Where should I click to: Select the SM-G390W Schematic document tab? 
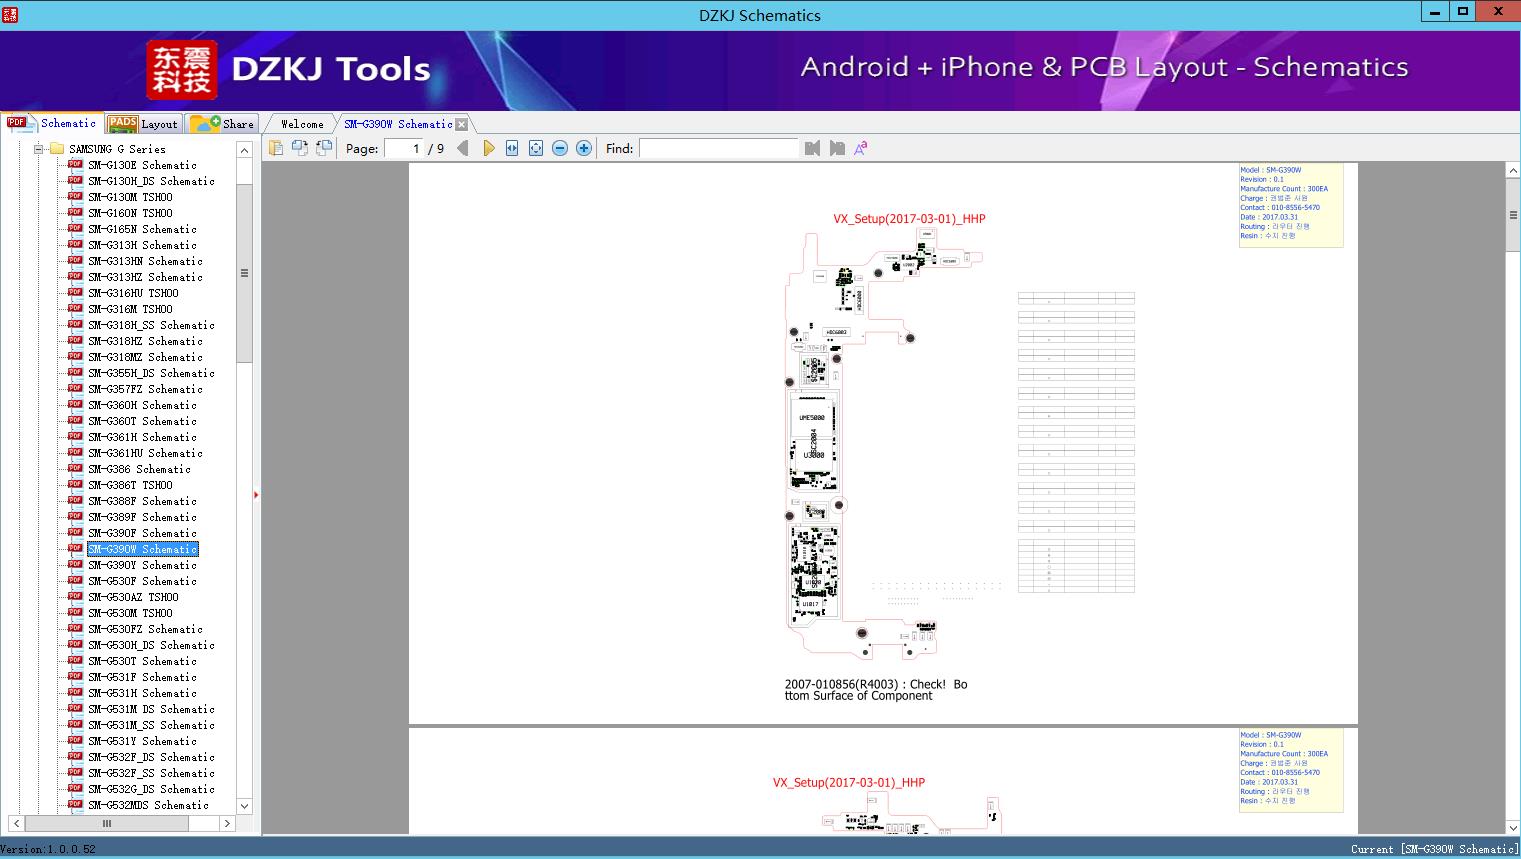coord(398,124)
